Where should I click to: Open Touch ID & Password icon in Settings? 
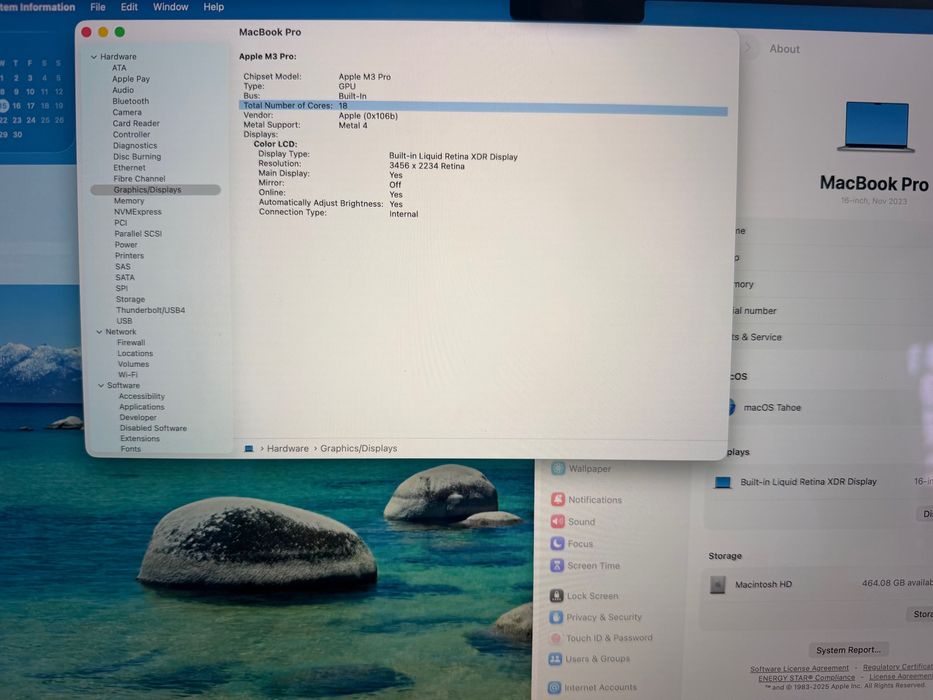click(x=556, y=638)
